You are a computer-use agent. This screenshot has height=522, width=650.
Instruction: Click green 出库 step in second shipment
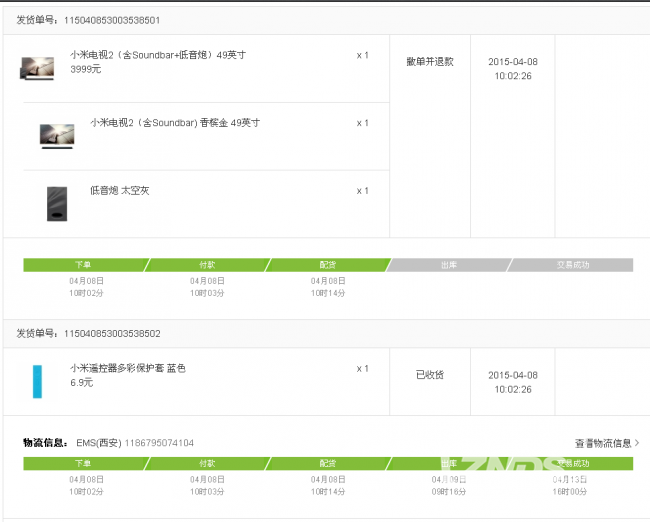[x=449, y=464]
